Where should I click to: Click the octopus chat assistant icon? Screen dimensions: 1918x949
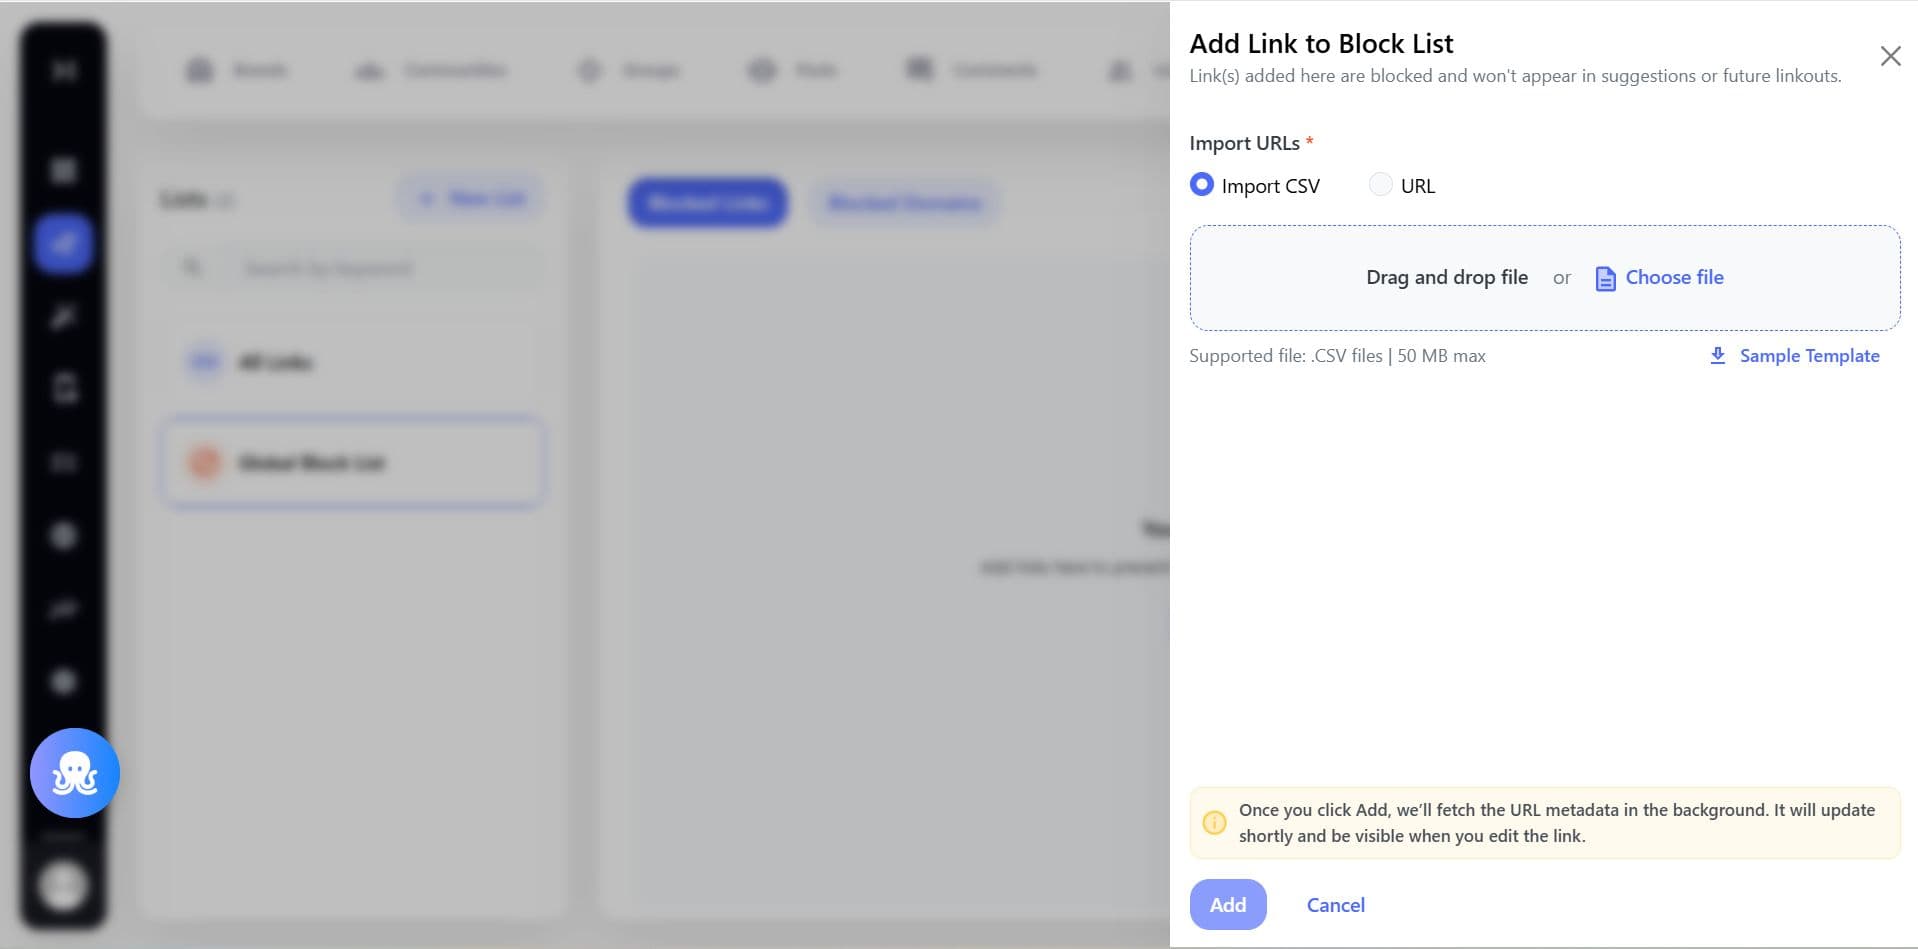coord(75,773)
